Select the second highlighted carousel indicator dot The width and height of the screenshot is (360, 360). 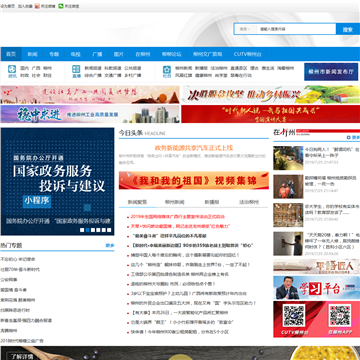[x=87, y=230]
